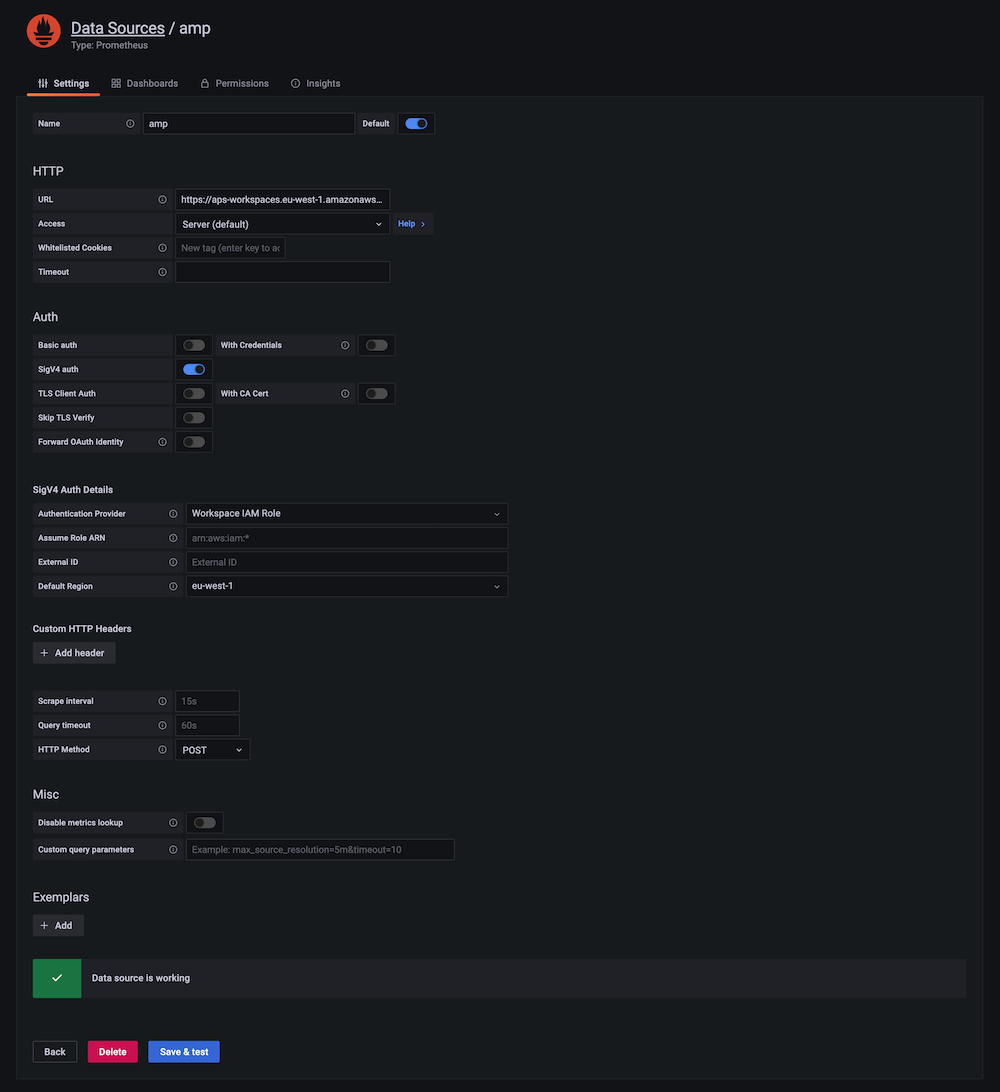Enable TLS Client Auth toggle
Screen dimensions: 1000x1092
click(x=194, y=393)
